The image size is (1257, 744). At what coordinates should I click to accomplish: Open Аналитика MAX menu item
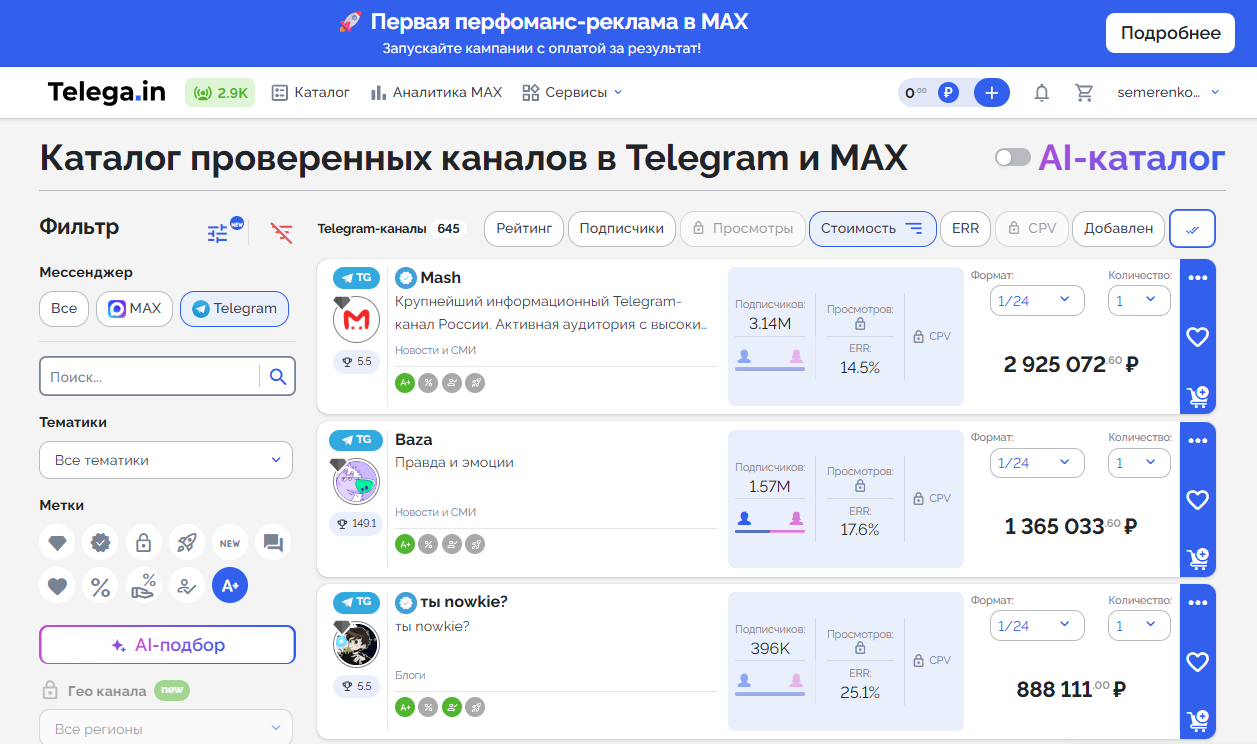[436, 92]
